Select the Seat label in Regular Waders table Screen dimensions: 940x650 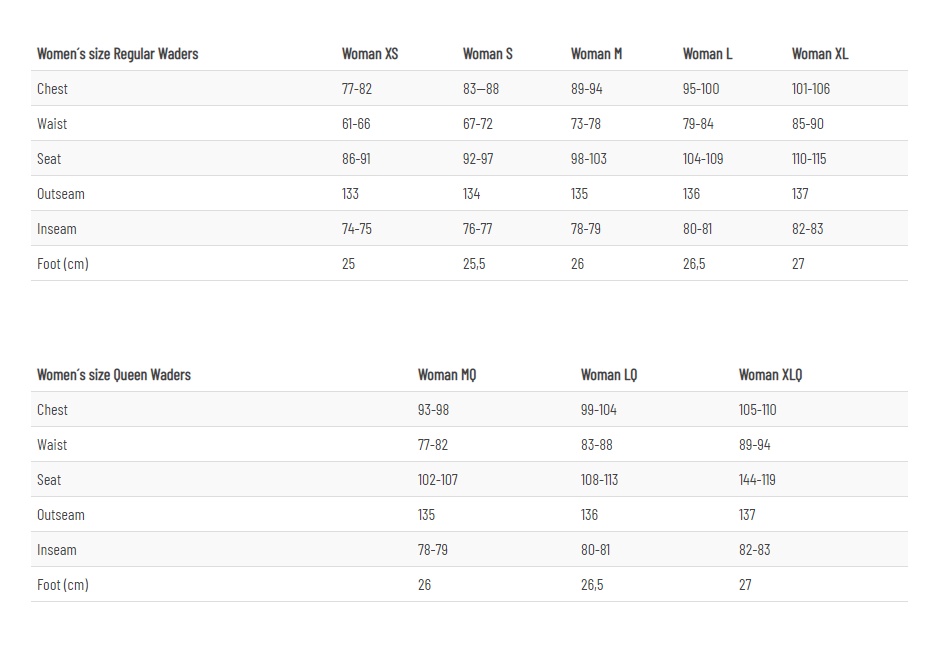(49, 159)
